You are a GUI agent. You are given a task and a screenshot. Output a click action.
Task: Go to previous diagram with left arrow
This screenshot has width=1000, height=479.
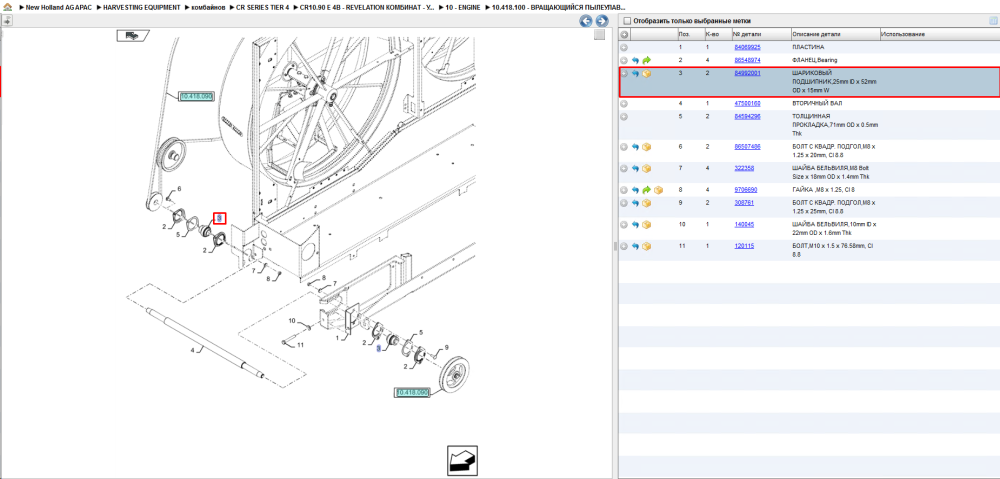point(585,21)
